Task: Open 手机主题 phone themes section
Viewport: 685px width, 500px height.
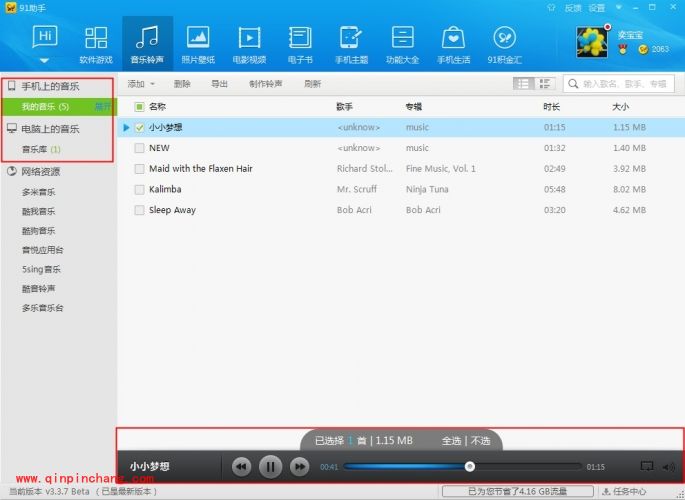Action: [x=351, y=45]
